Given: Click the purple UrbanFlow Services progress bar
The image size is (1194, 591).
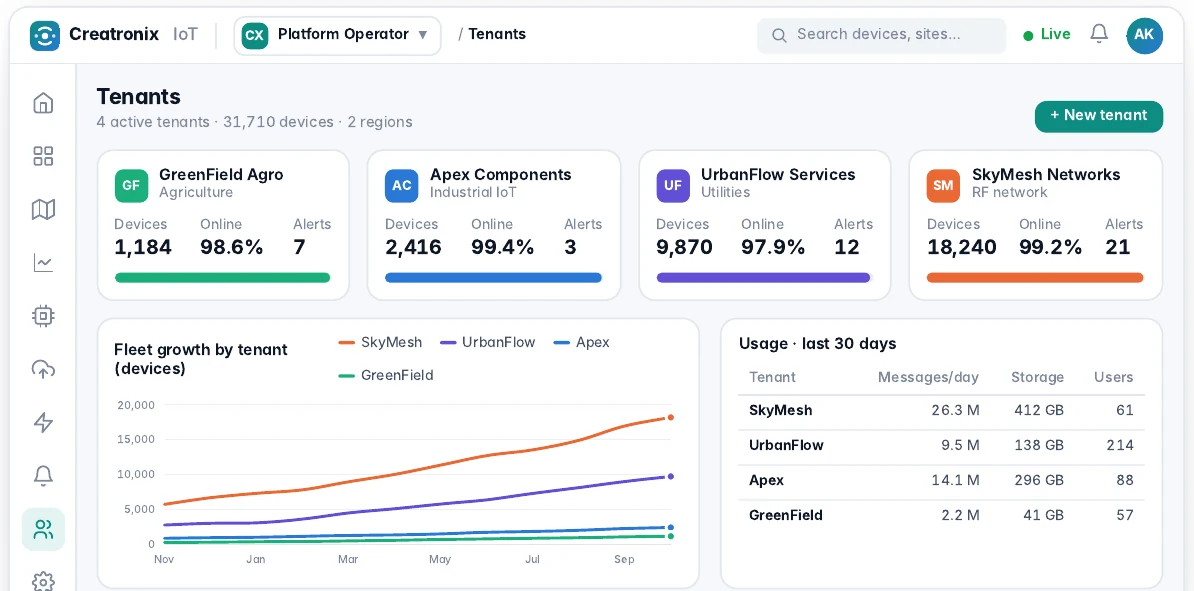Looking at the screenshot, I should (x=763, y=278).
